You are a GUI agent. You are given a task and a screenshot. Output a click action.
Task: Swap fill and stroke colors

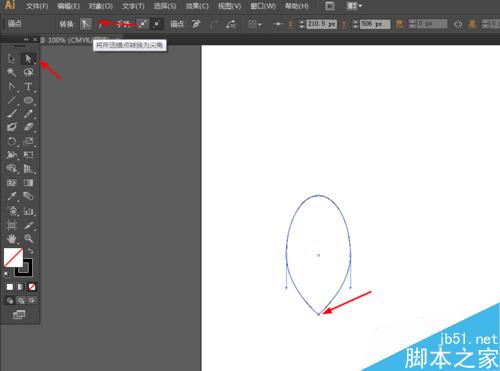(x=30, y=251)
